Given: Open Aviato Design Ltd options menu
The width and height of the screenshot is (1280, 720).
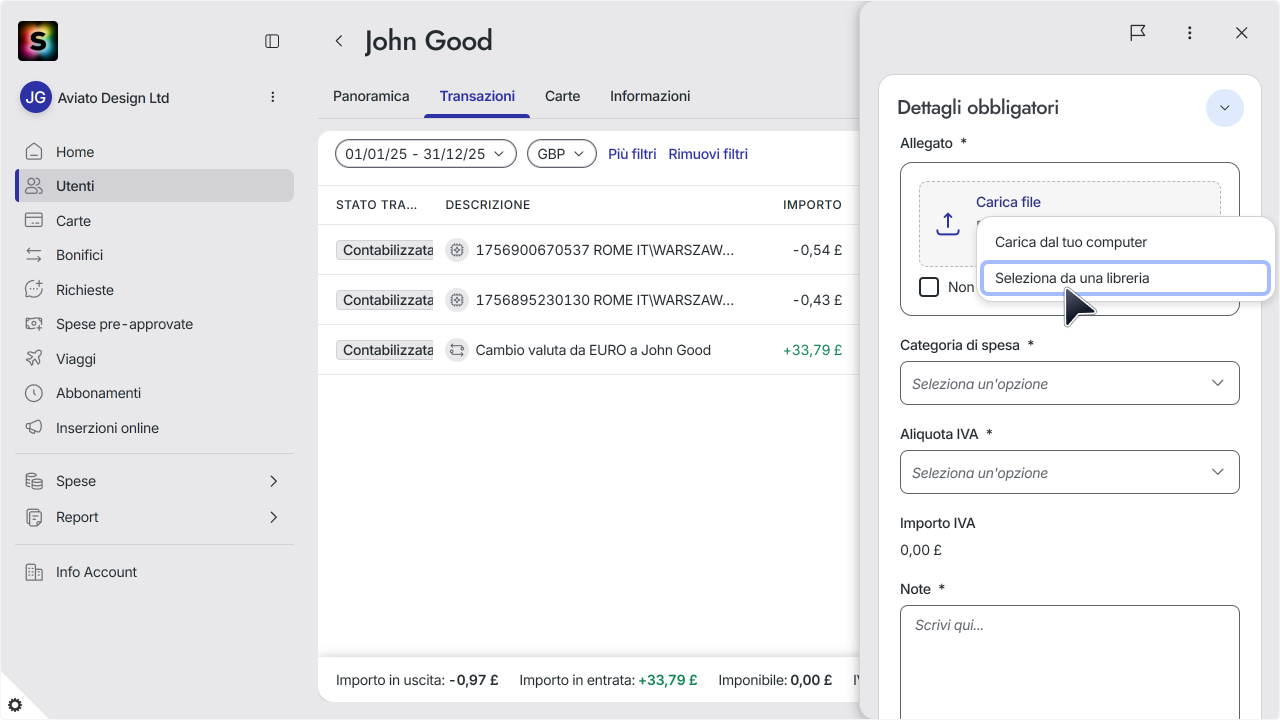Looking at the screenshot, I should (273, 97).
